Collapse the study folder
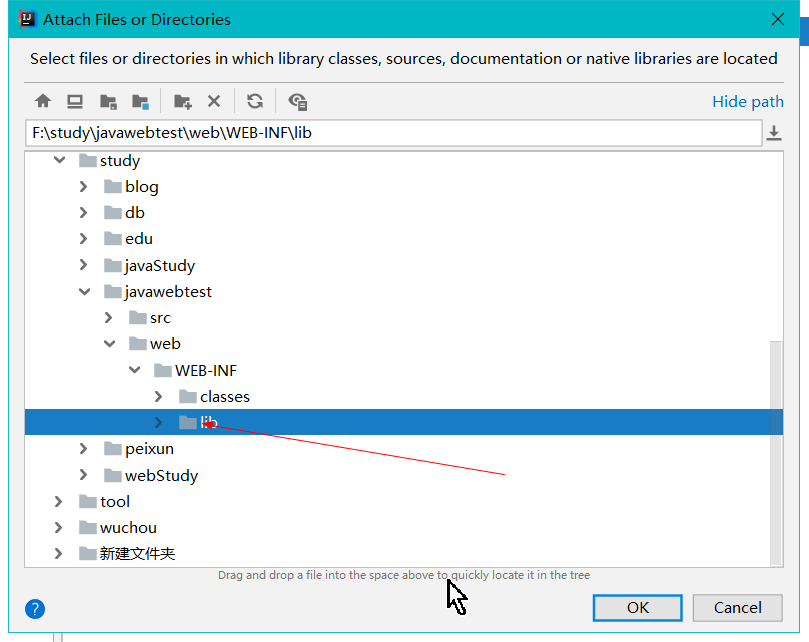809x642 pixels. pyautogui.click(x=59, y=160)
